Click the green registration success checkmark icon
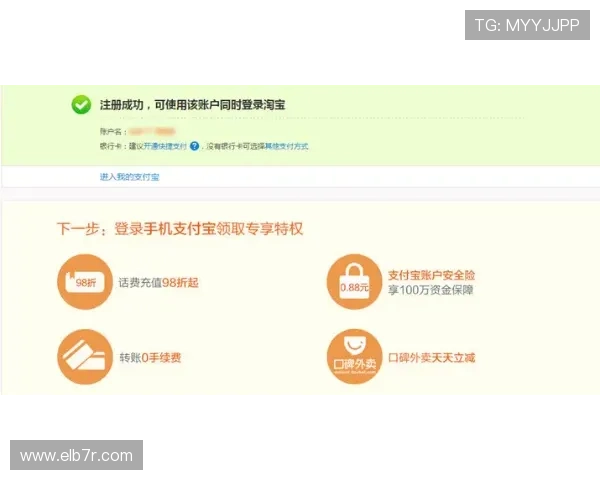The height and width of the screenshot is (480, 600). tap(81, 104)
